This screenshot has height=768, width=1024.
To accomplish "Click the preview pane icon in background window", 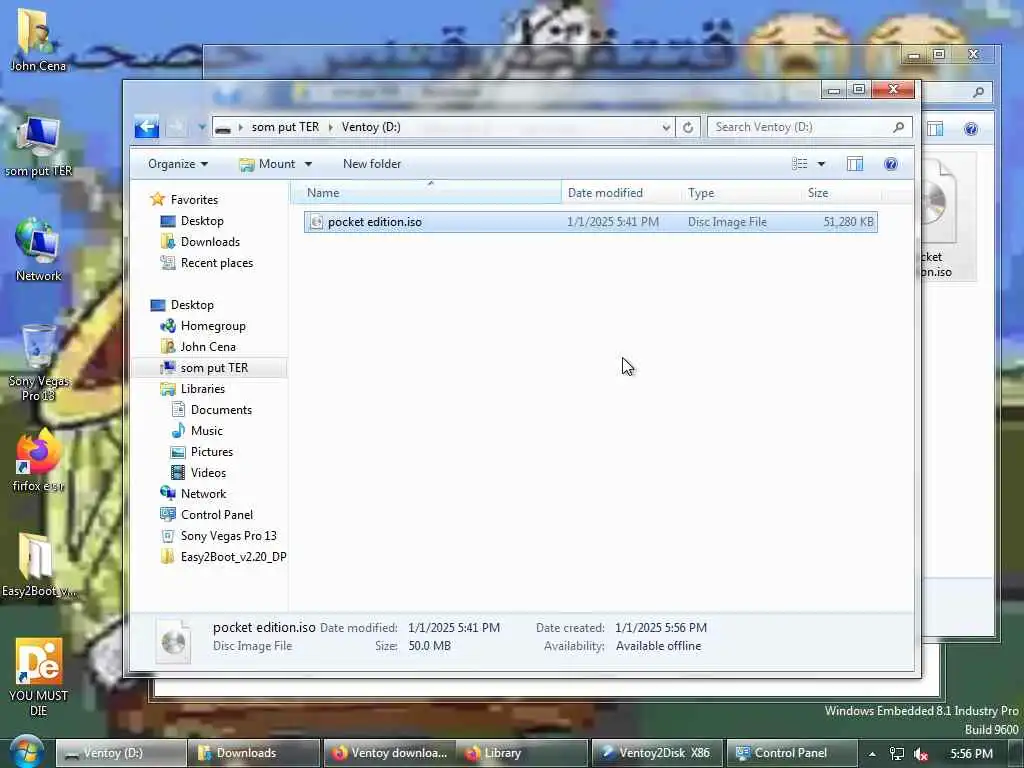I will click(935, 129).
